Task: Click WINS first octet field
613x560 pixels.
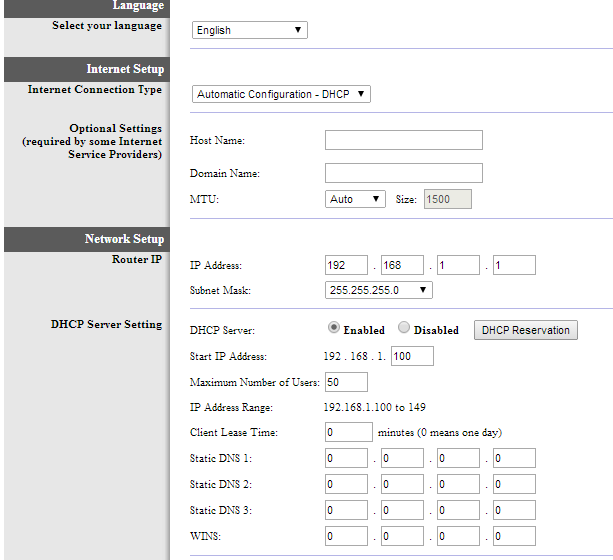Action: pyautogui.click(x=346, y=536)
